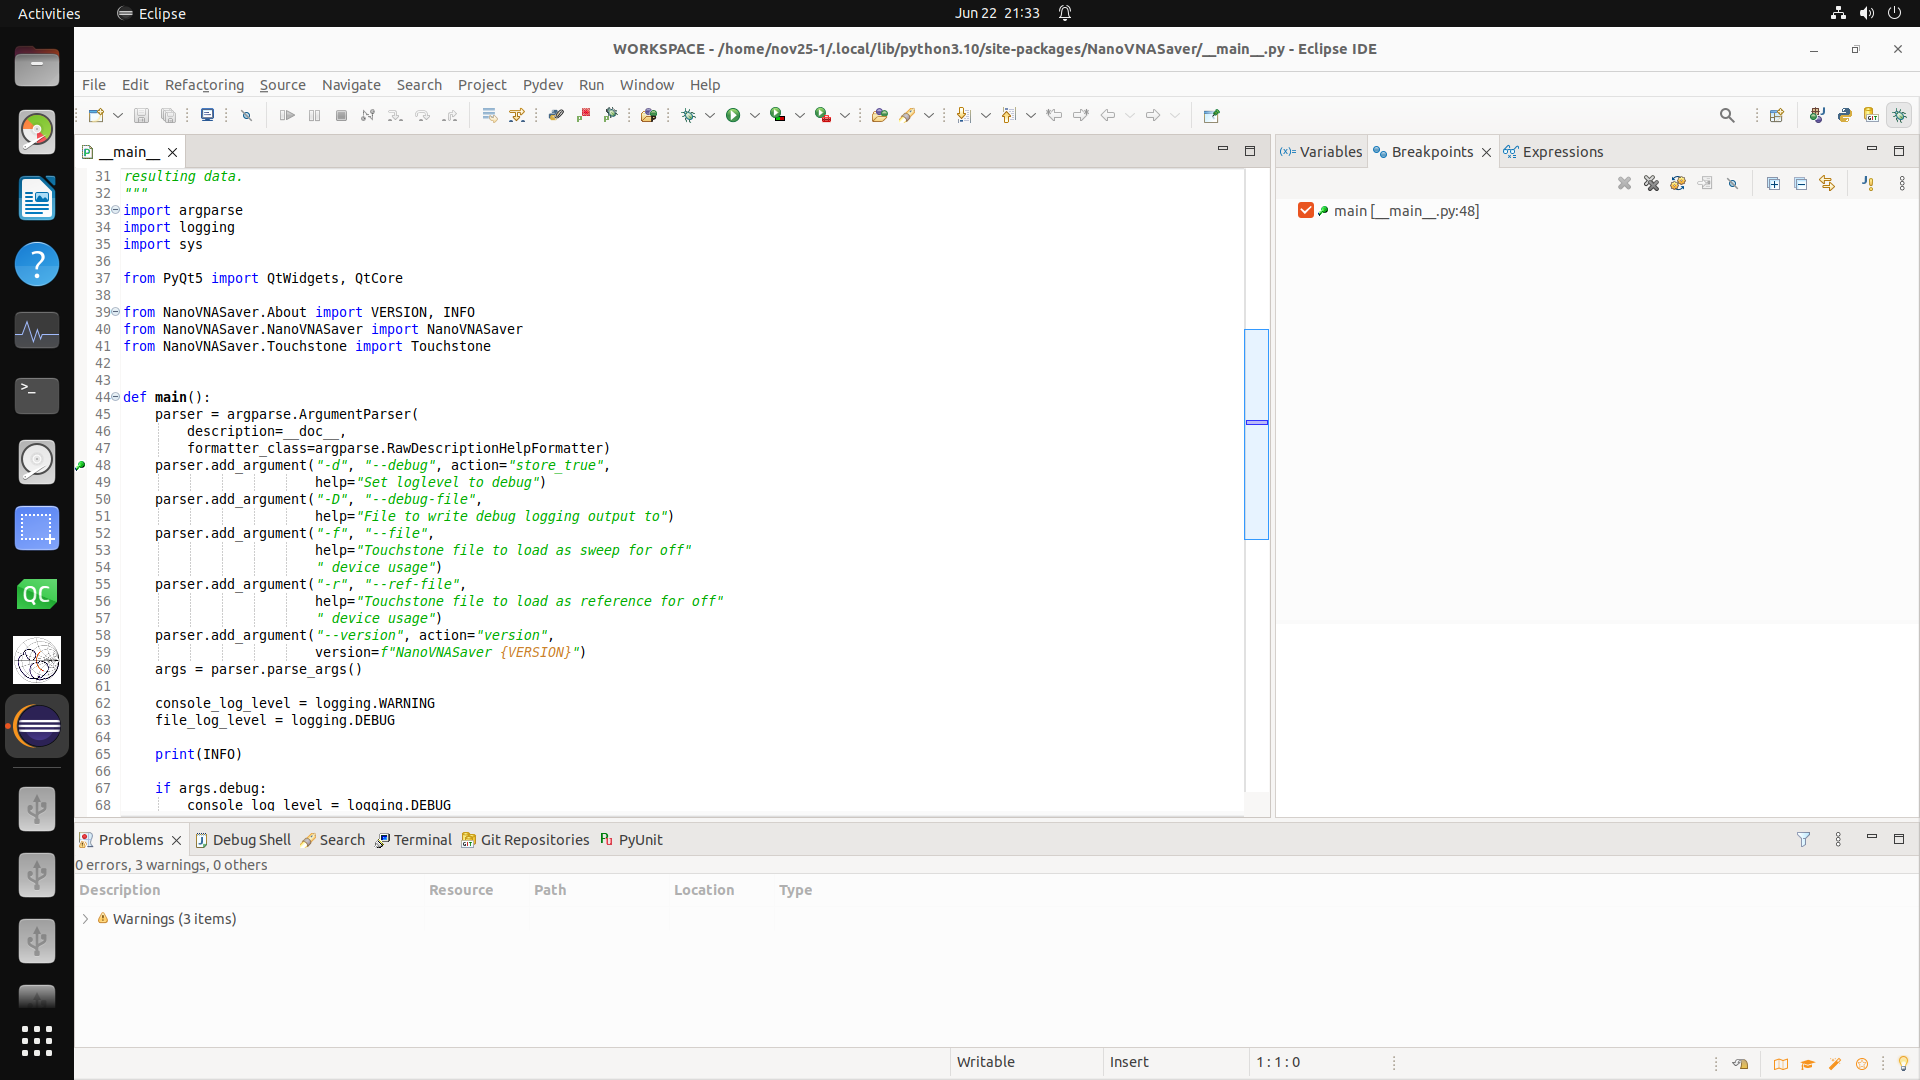The image size is (1920, 1080).
Task: Click the Terminate debug icon
Action: coord(341,116)
